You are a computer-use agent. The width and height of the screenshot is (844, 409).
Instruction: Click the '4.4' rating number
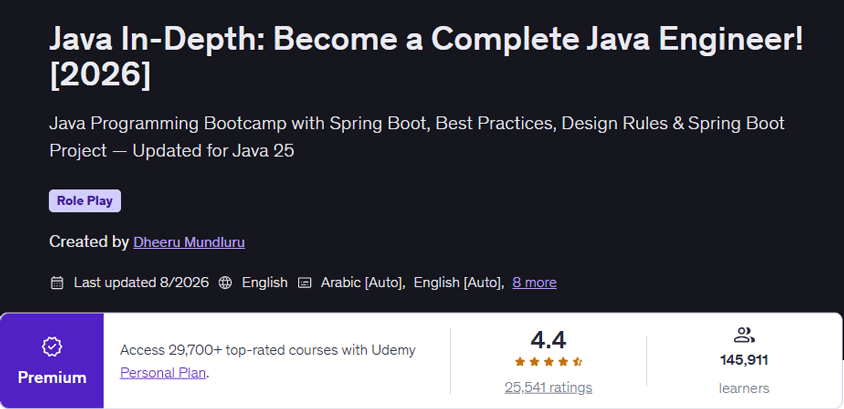coord(548,340)
